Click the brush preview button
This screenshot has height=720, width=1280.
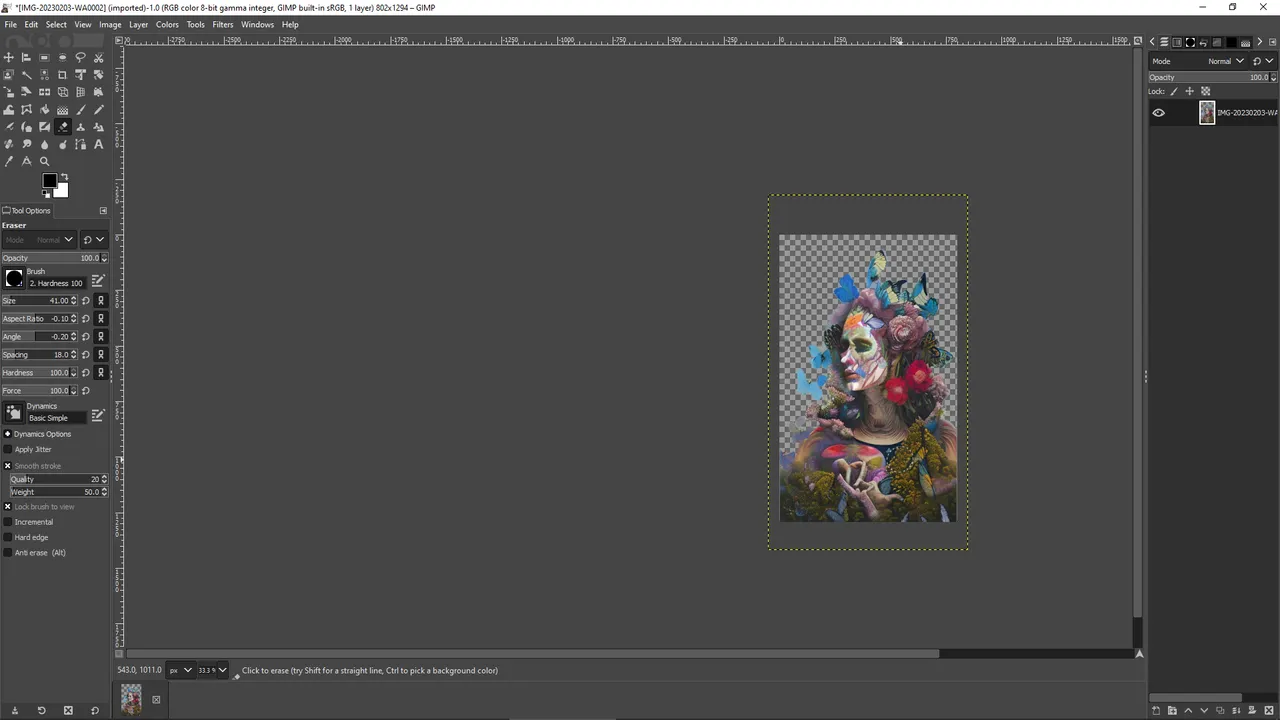pyautogui.click(x=14, y=278)
